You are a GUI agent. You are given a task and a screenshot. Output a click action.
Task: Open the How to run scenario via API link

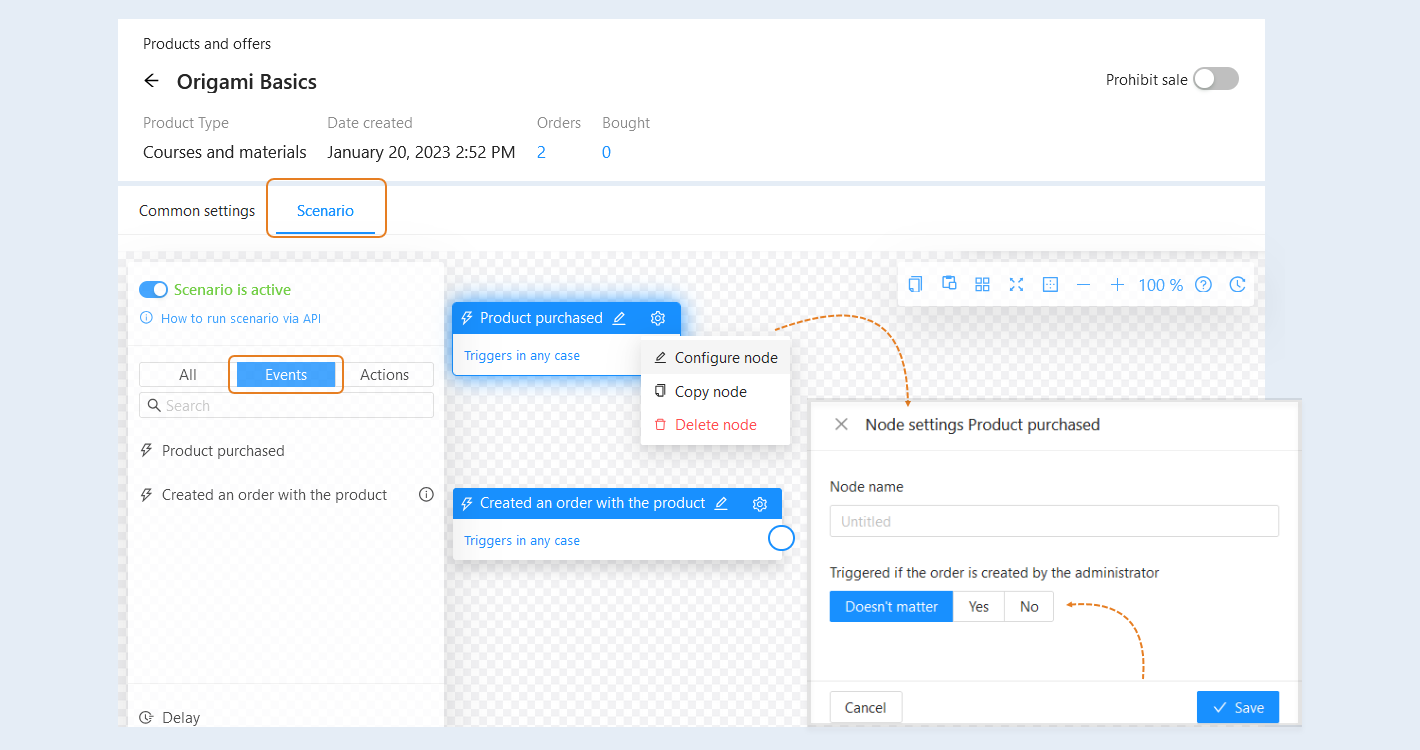click(x=241, y=319)
